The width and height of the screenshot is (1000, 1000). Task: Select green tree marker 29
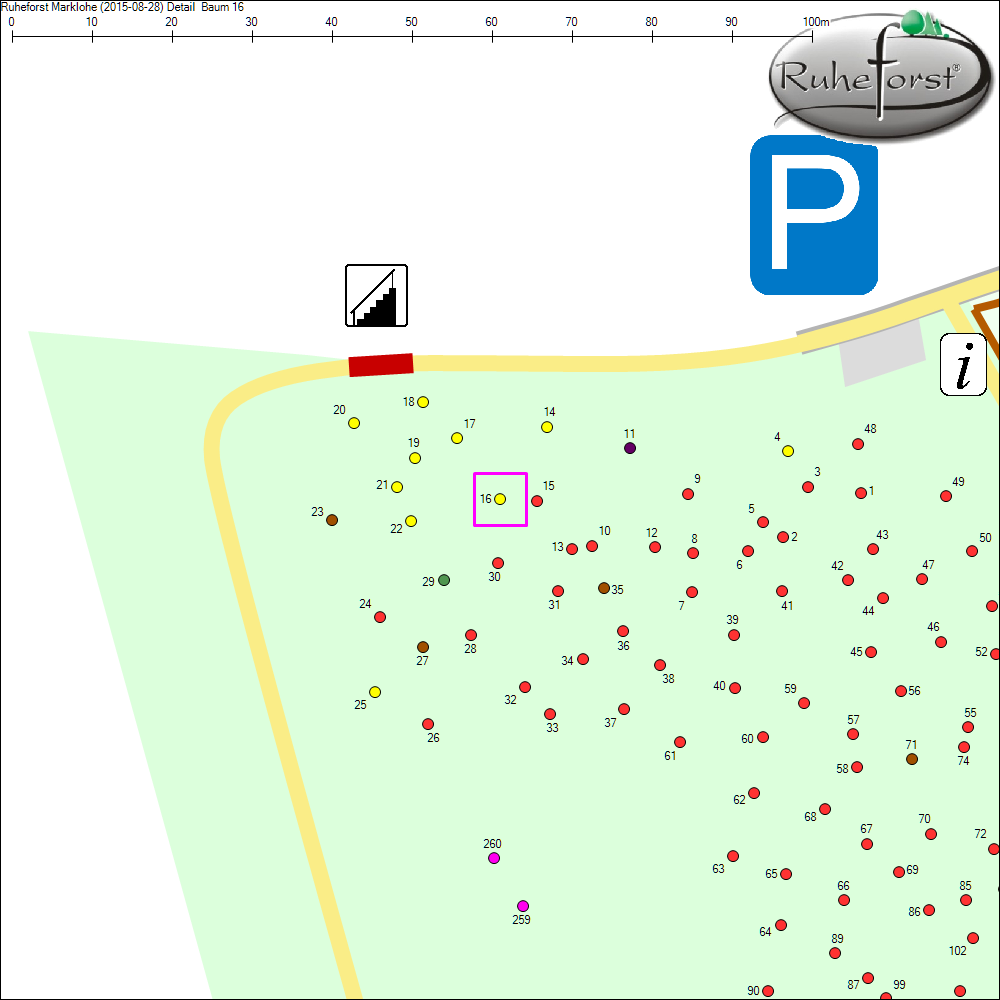click(x=444, y=580)
